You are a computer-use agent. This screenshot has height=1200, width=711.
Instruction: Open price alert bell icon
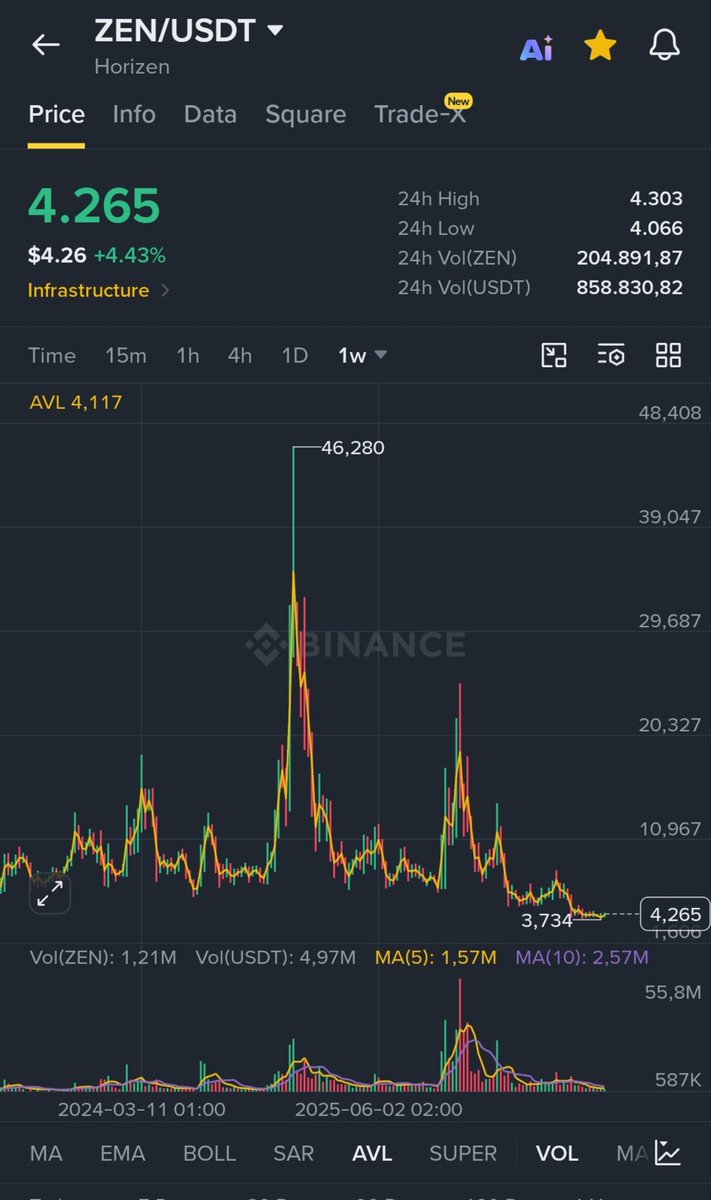pyautogui.click(x=665, y=45)
